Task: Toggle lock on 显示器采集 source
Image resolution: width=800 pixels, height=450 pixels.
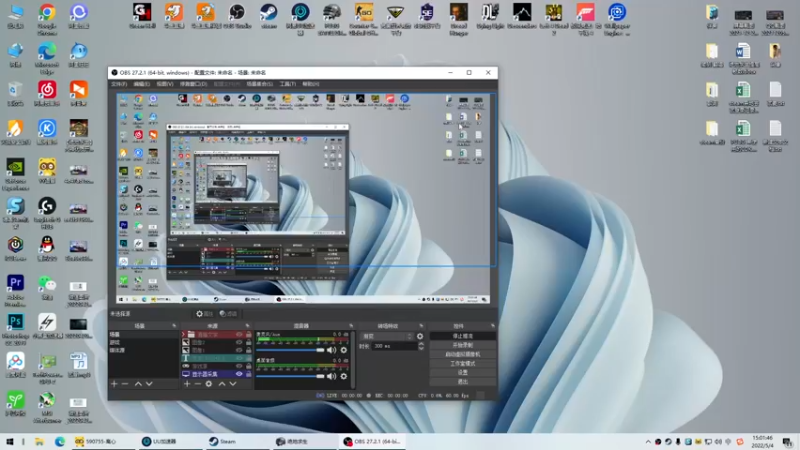Action: tap(248, 374)
